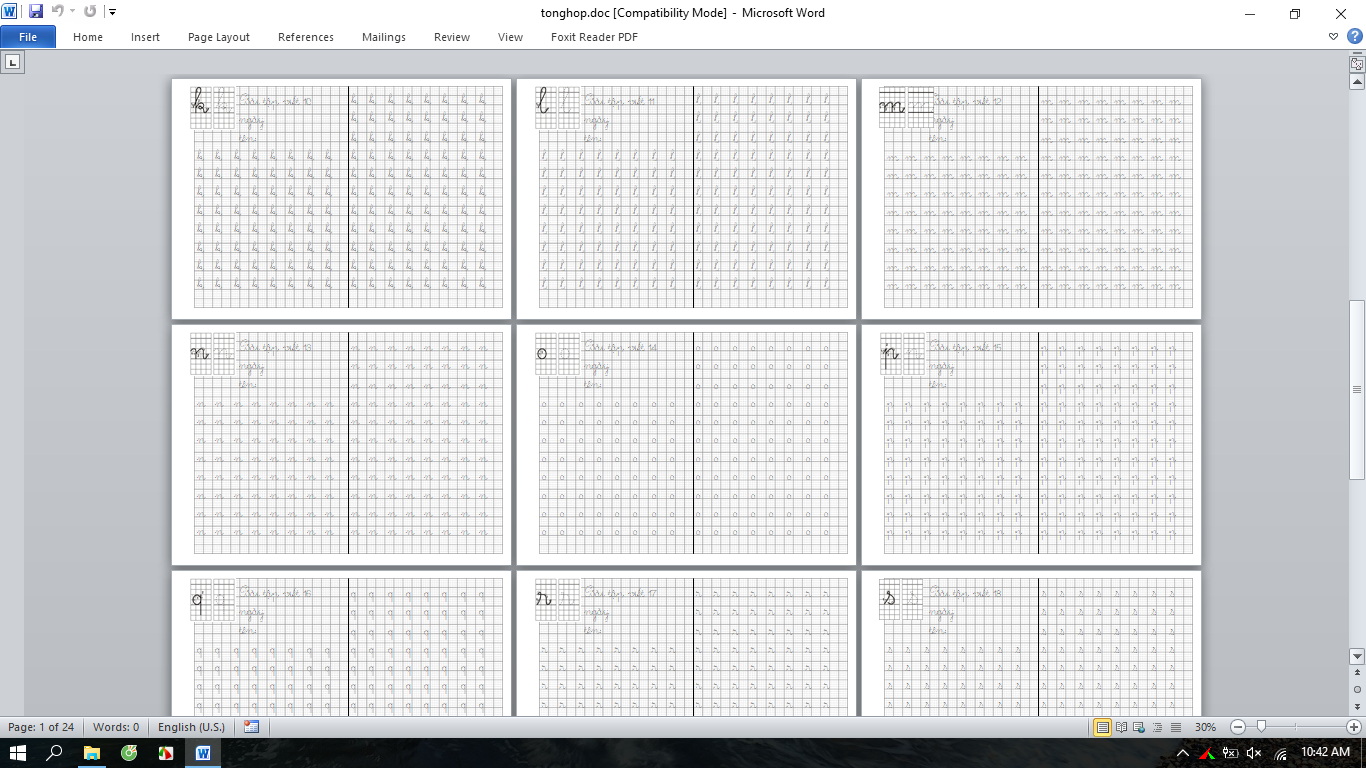Click the Save icon in Quick Access Toolbar

click(x=36, y=12)
